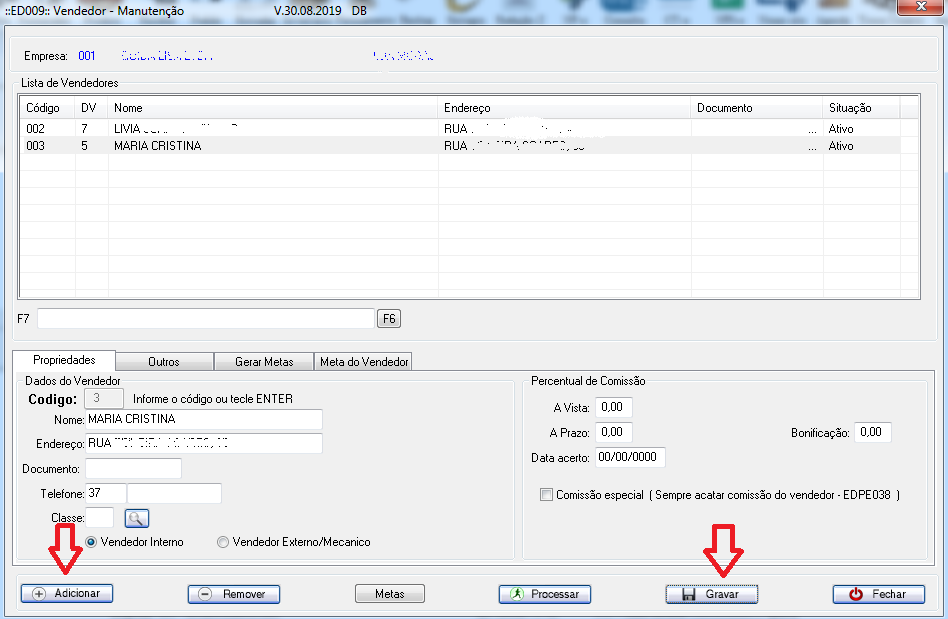This screenshot has height=619, width=948.
Task: Open the Metas button
Action: [390, 594]
